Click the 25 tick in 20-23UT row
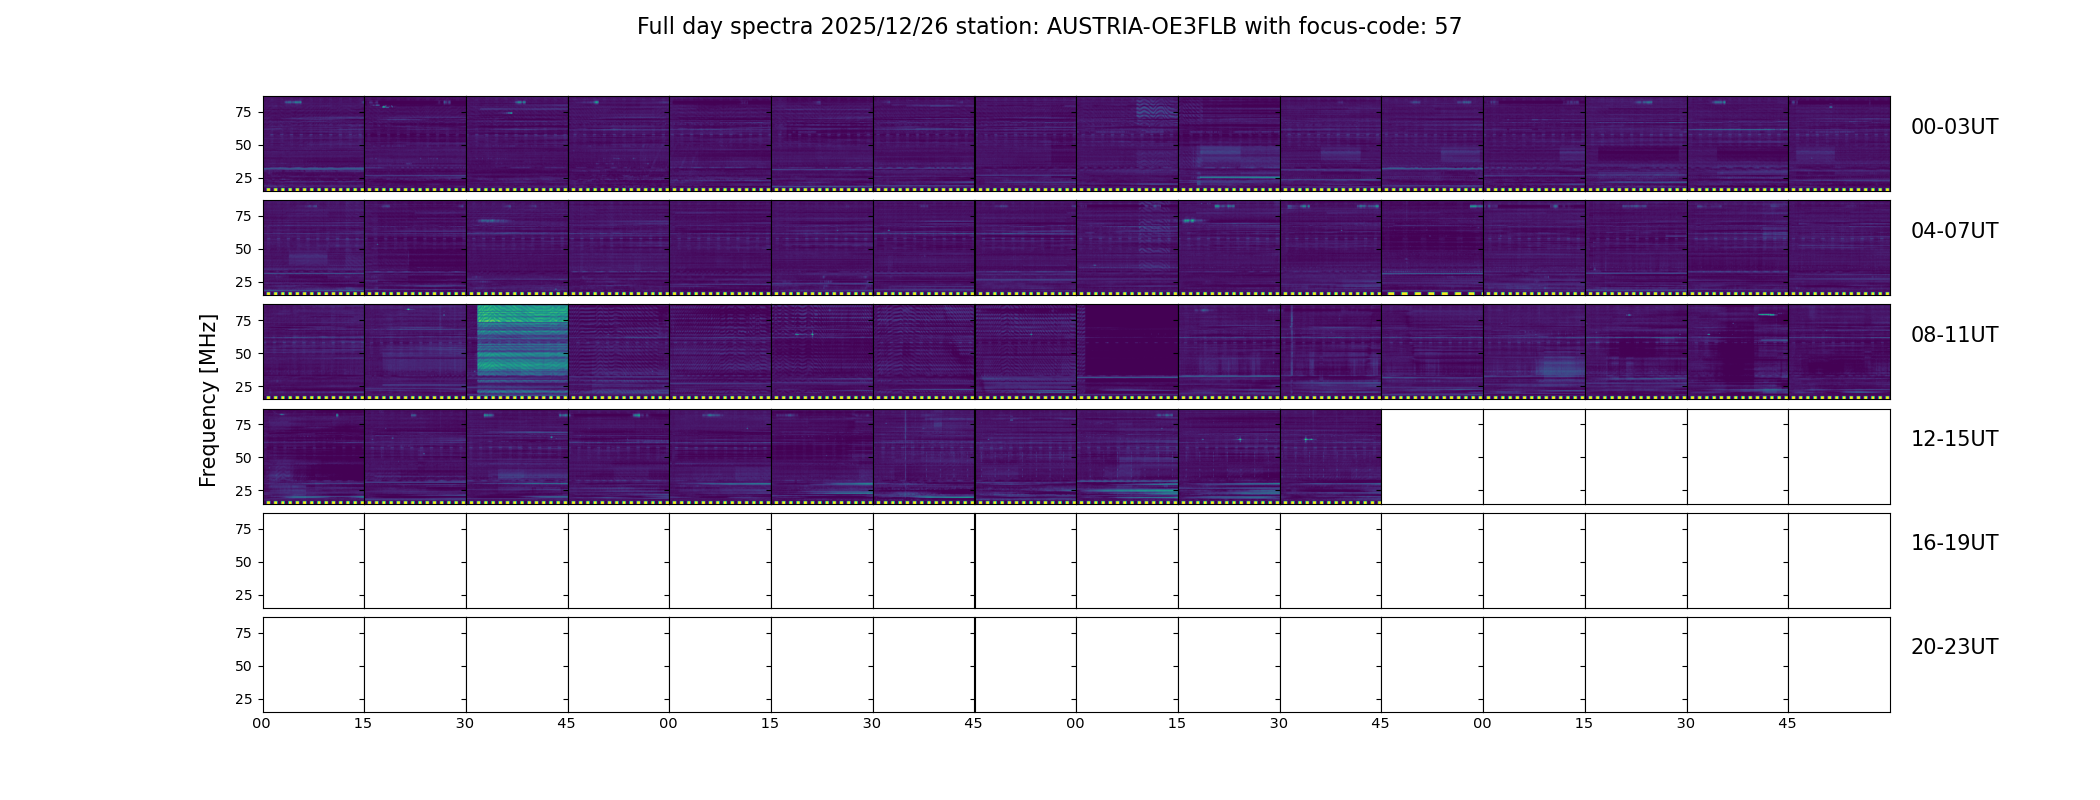Screen dimensions: 2100x800 tap(243, 699)
